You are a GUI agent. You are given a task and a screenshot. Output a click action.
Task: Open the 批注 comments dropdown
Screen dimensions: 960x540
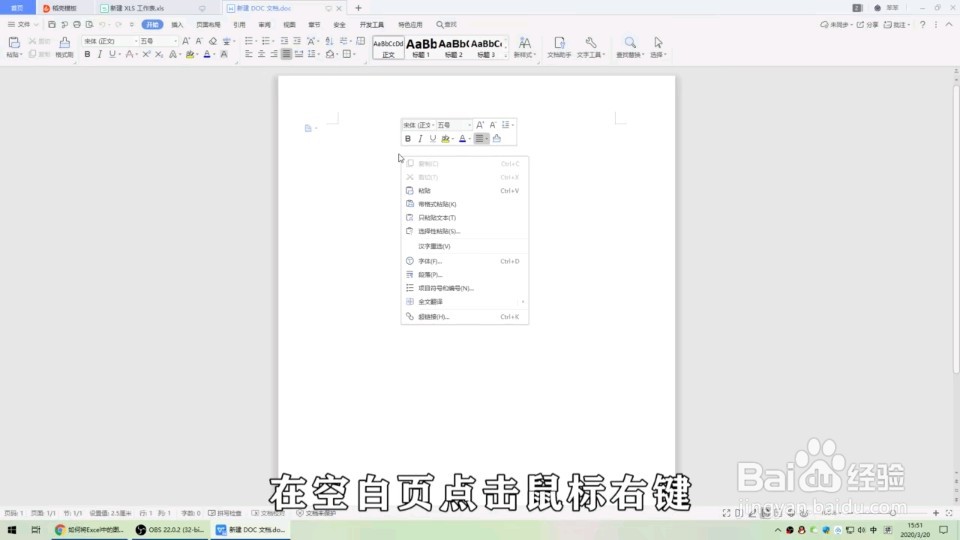896,24
